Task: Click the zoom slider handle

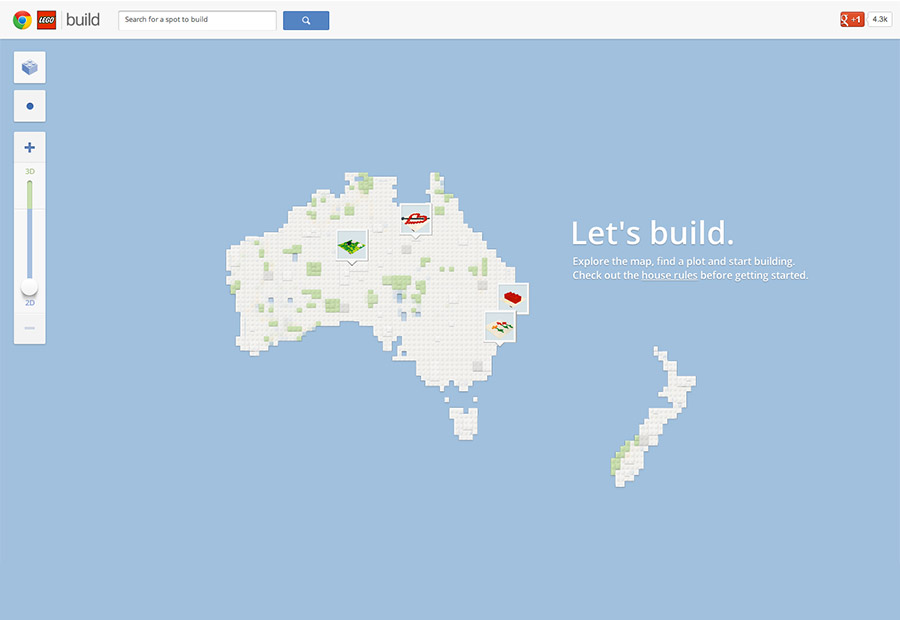Action: pos(29,287)
